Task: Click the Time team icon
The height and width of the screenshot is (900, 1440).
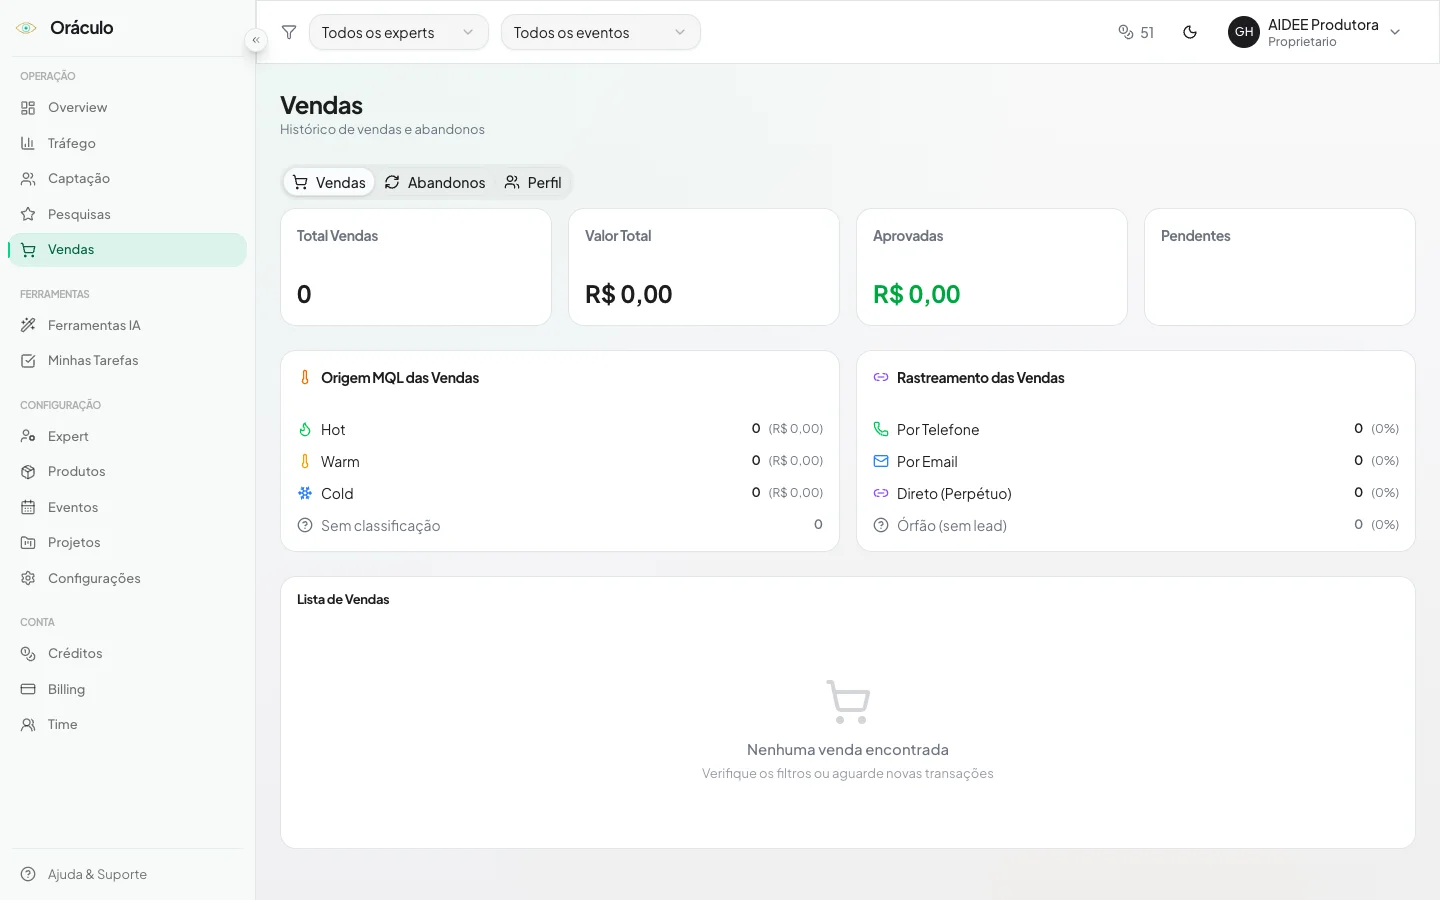Action: point(28,725)
